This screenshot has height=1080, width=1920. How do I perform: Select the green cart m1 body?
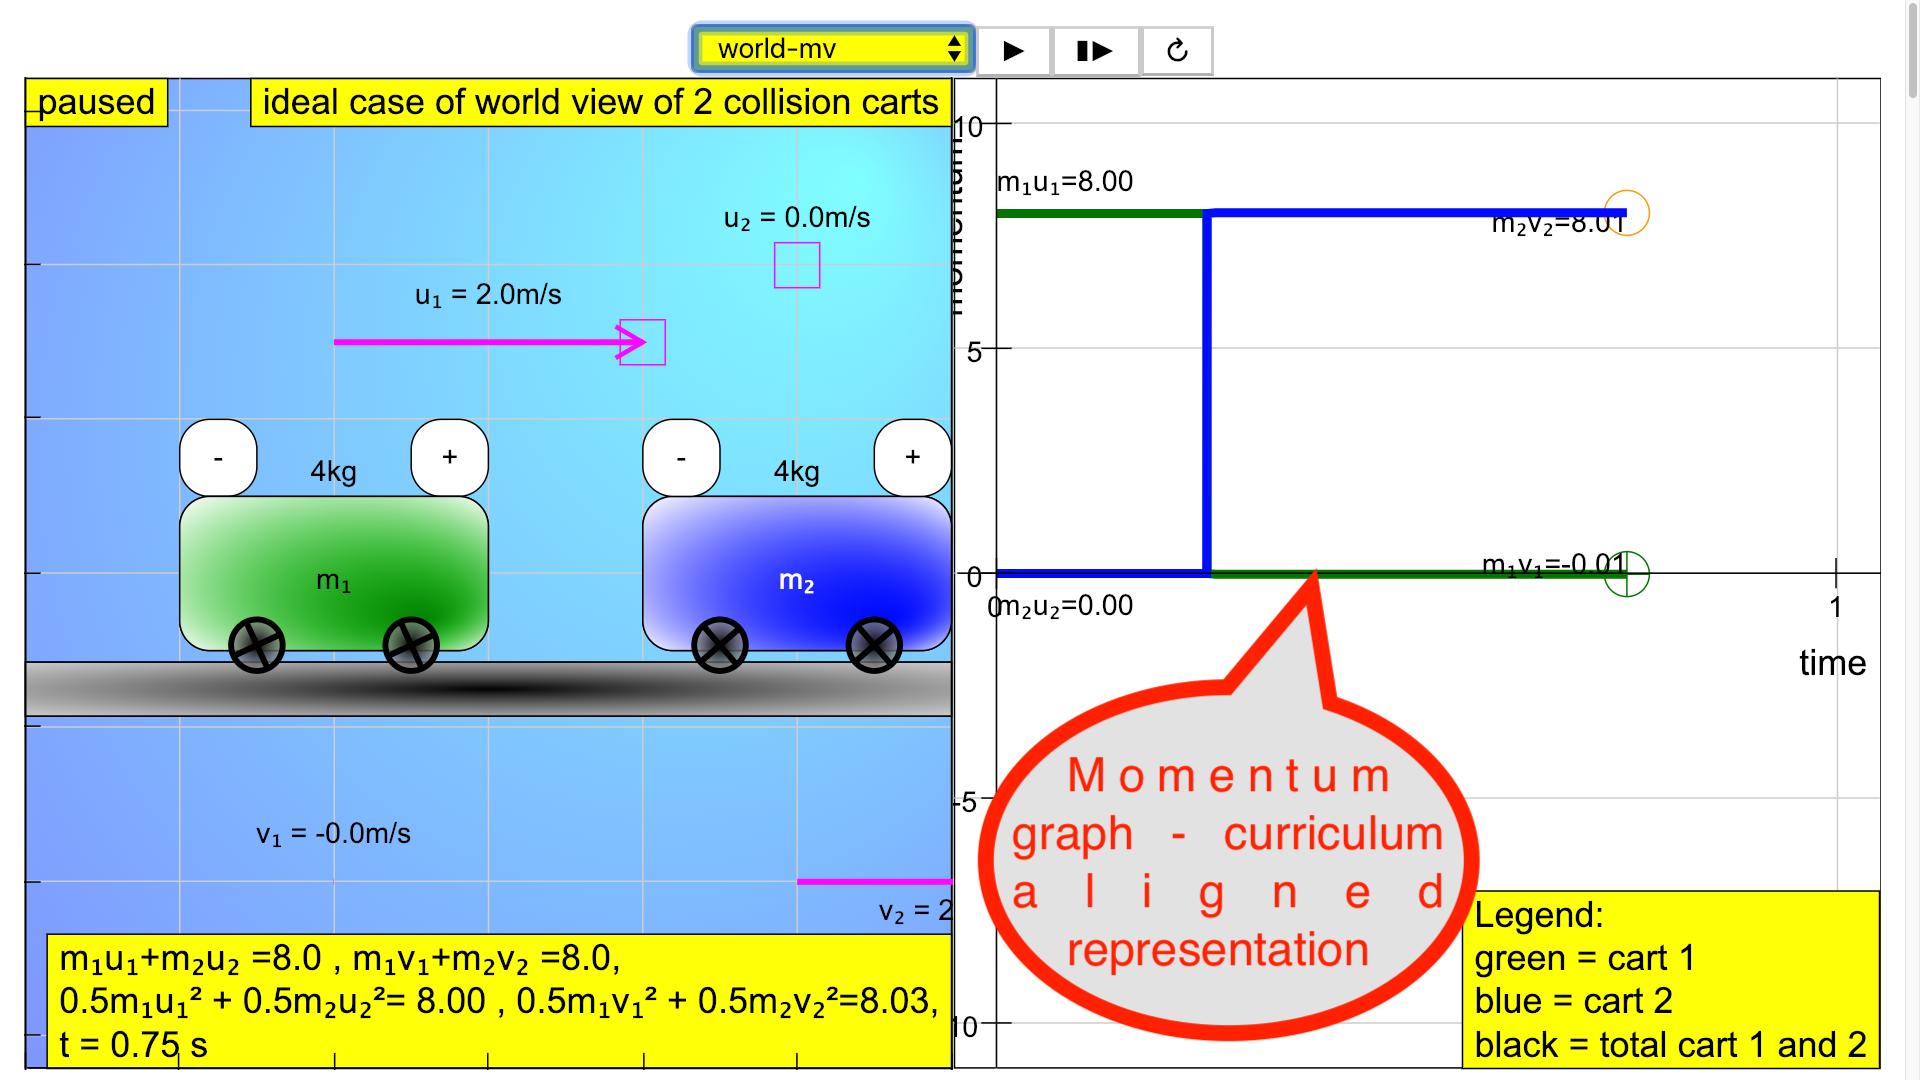(x=334, y=574)
